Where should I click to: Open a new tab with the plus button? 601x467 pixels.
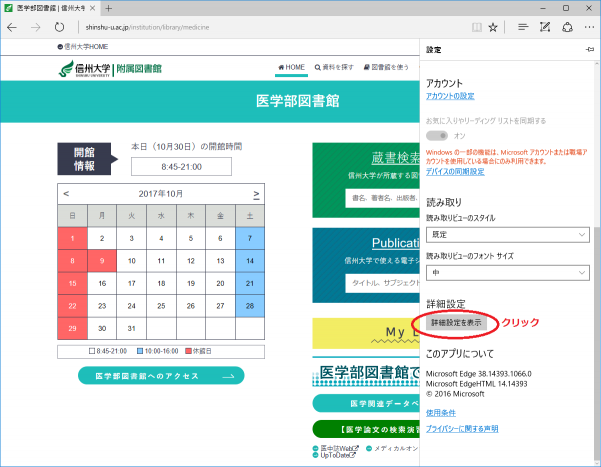point(109,8)
